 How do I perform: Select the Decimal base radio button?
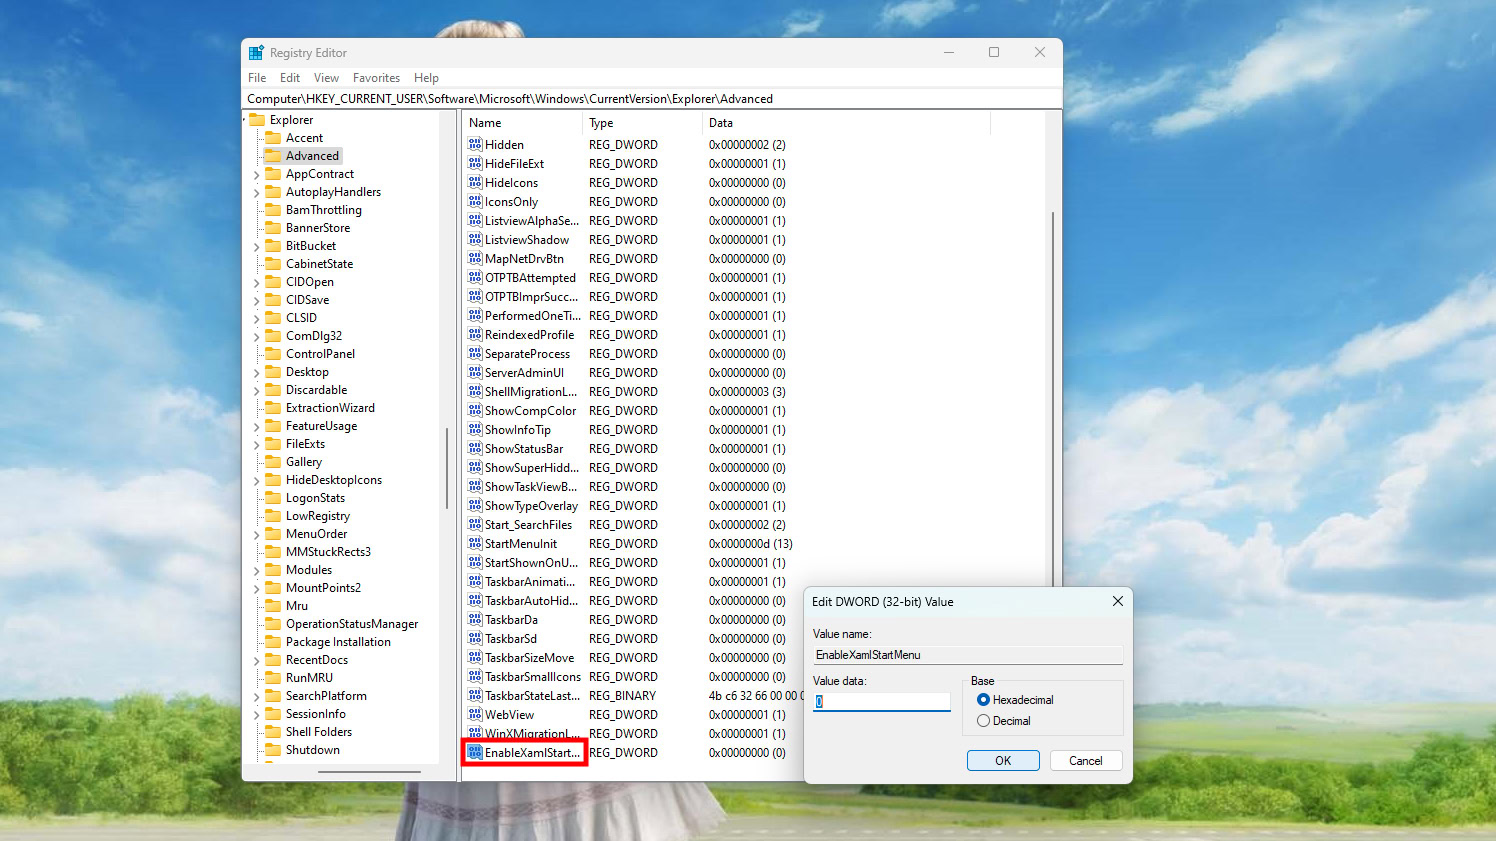click(983, 721)
